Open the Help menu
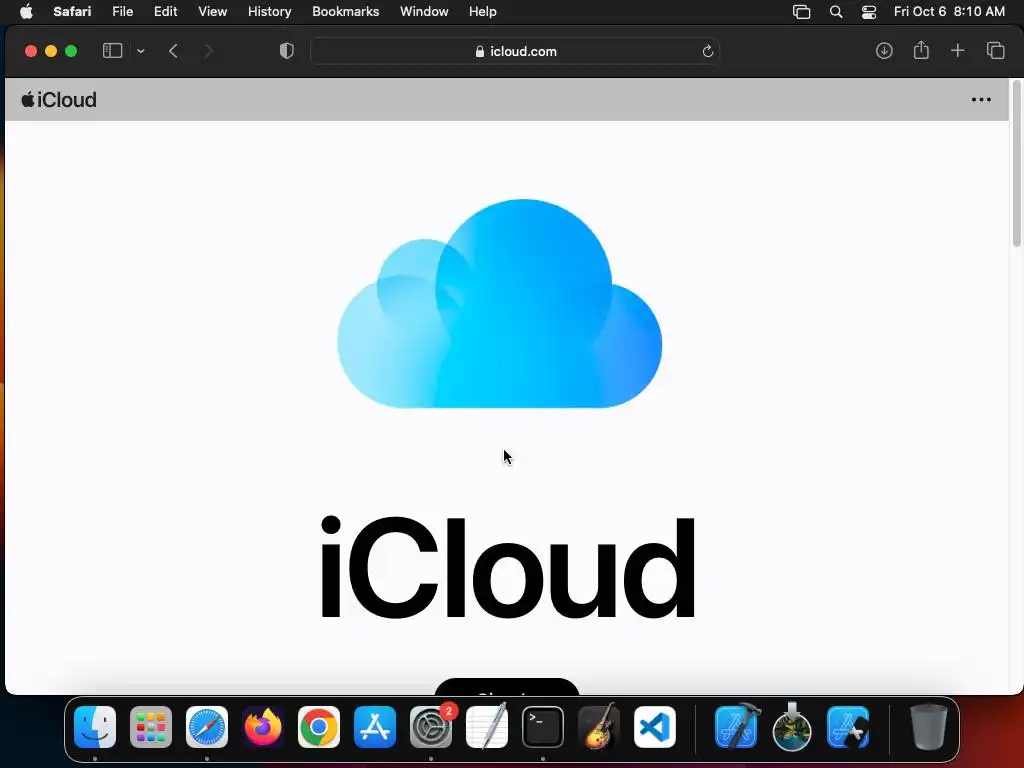The image size is (1024, 768). tap(483, 12)
